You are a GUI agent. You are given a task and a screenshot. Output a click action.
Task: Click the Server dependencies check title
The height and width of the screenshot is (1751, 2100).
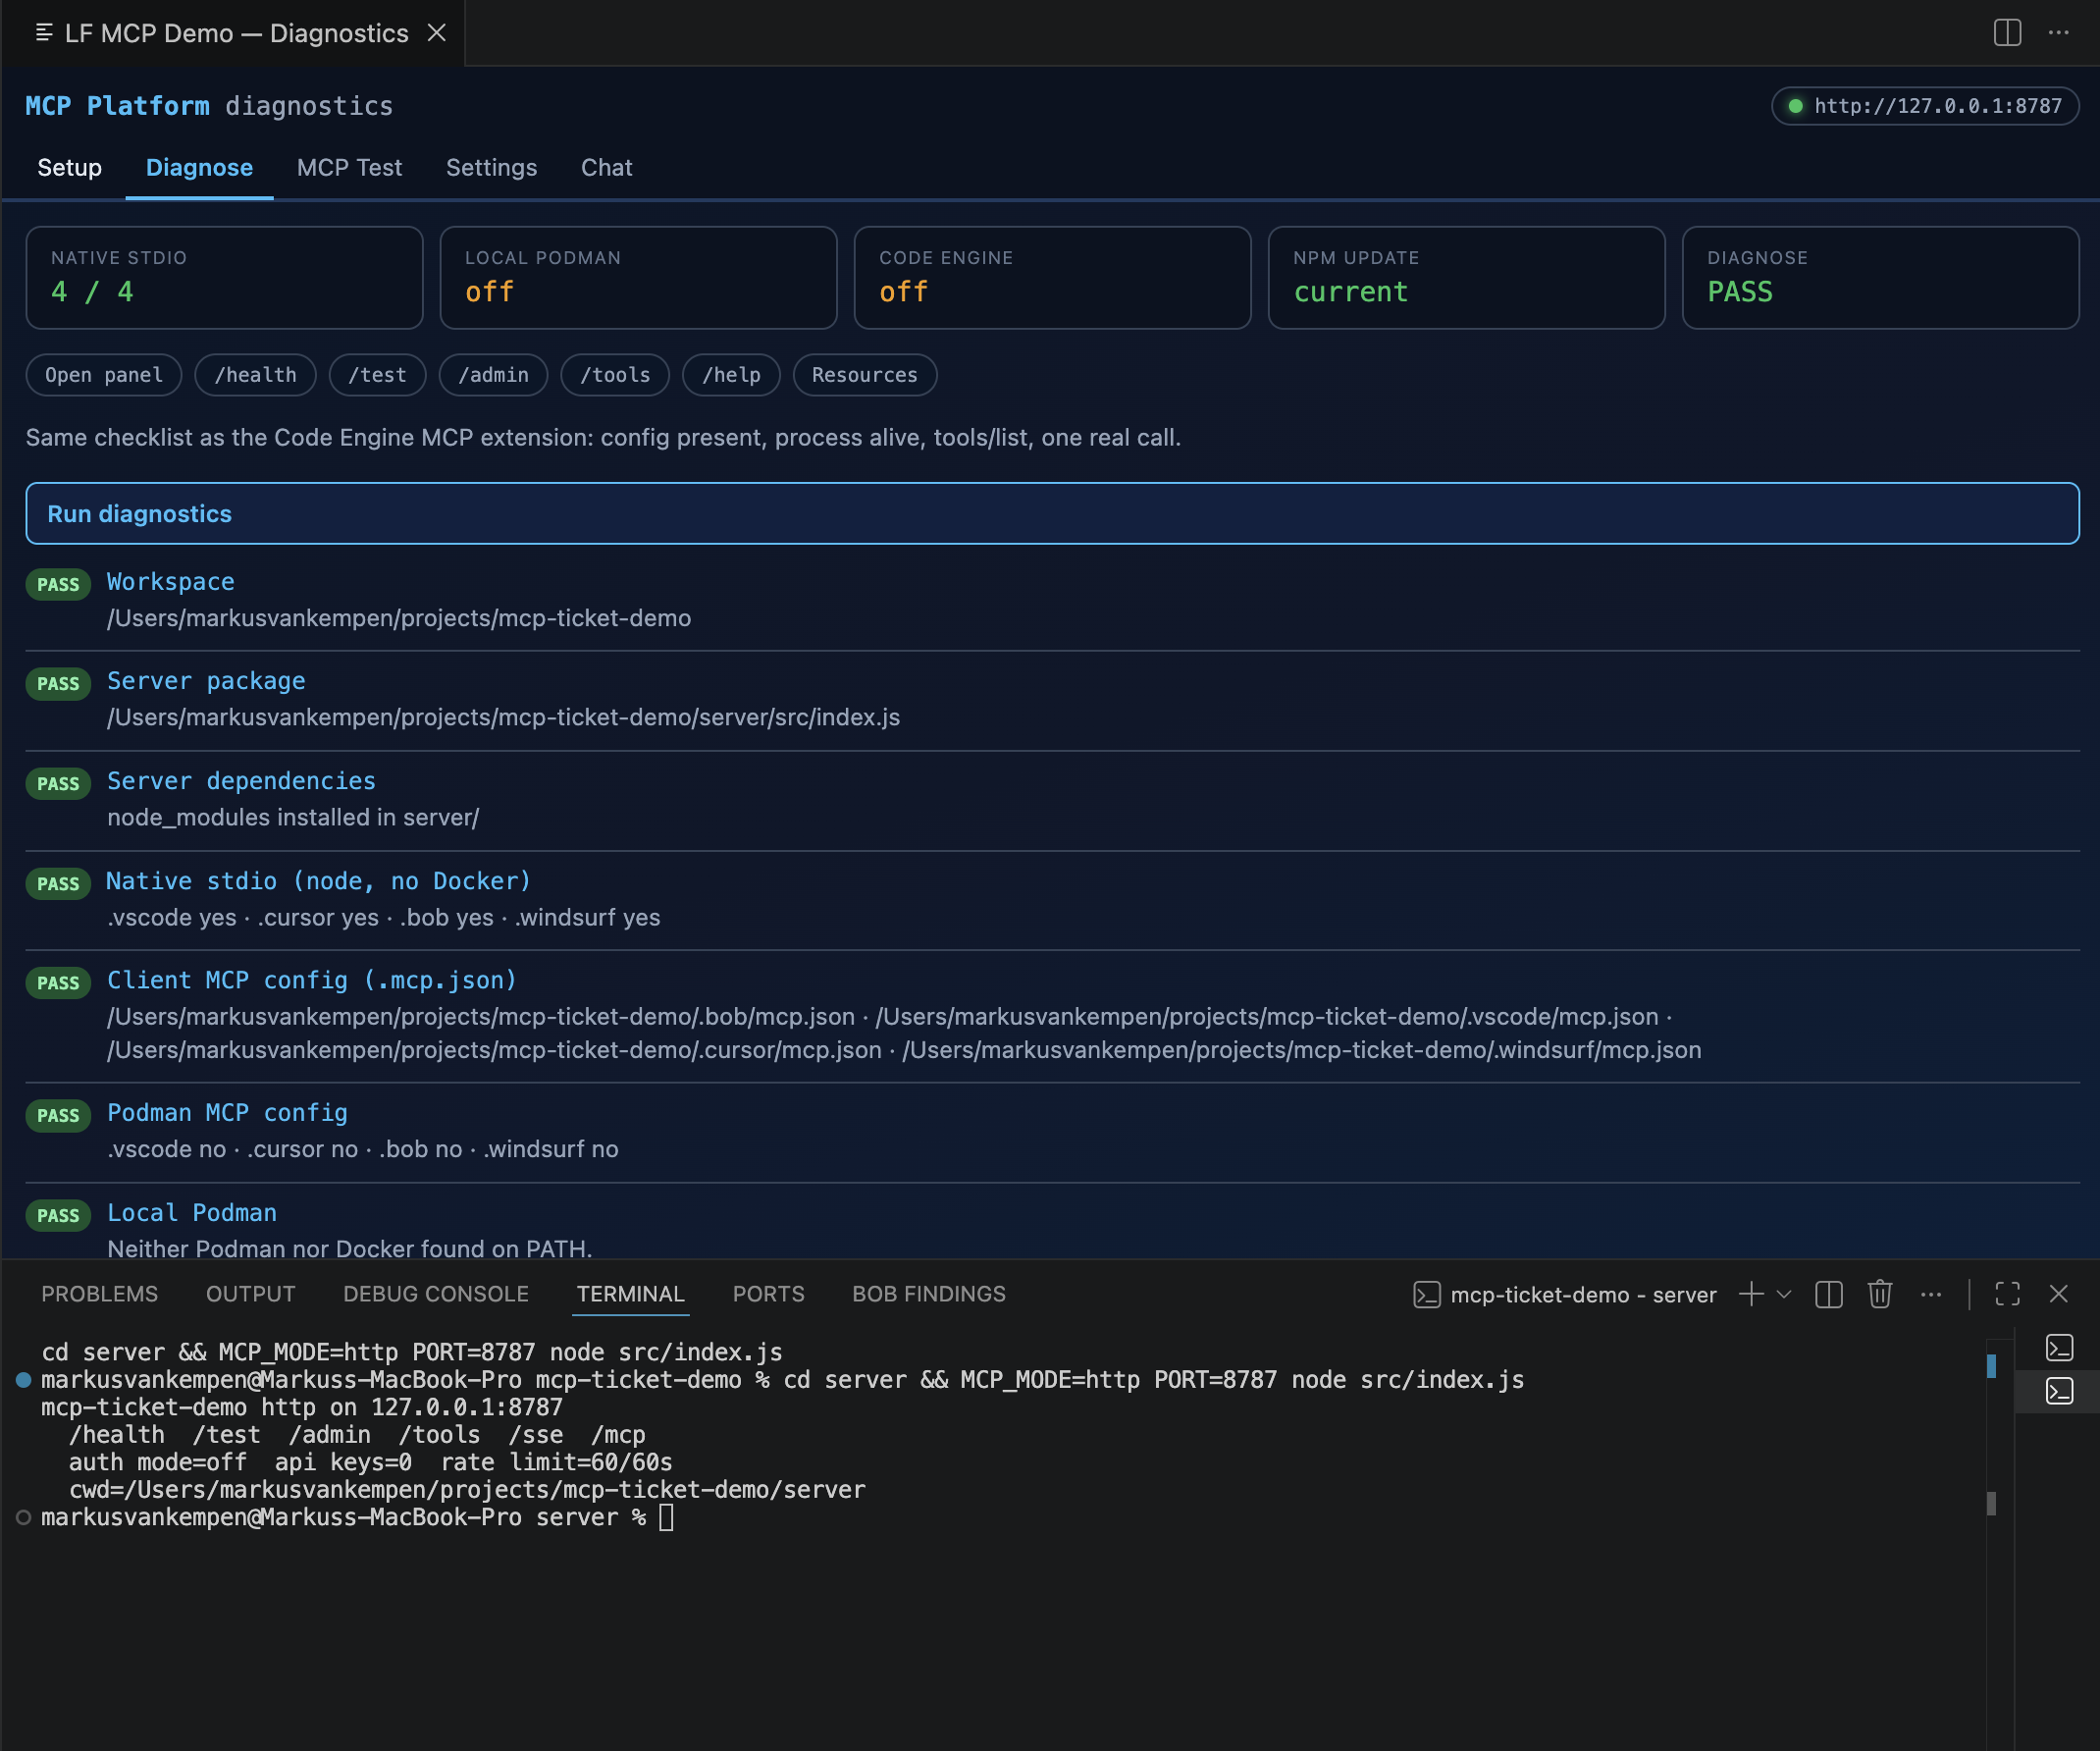tap(241, 781)
